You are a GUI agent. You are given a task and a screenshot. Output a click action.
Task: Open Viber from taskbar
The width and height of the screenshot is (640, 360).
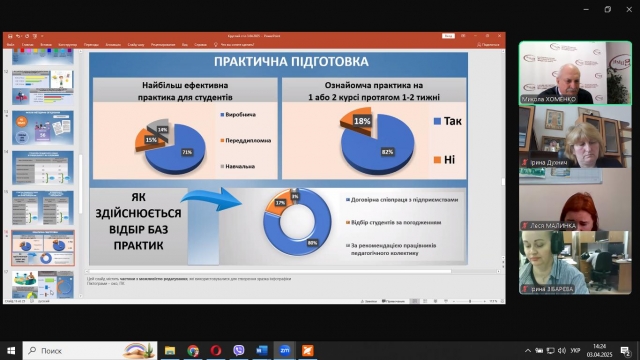tap(238, 351)
